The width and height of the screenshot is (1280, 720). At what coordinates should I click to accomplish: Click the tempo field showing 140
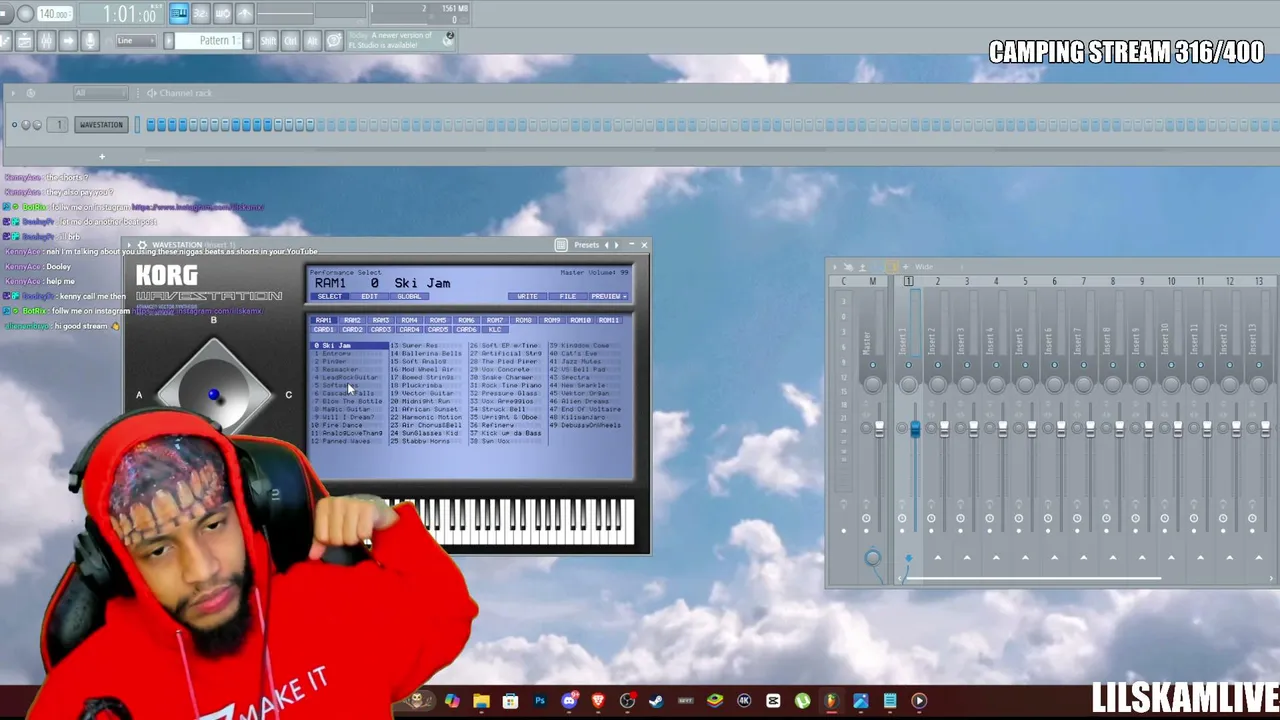[54, 14]
